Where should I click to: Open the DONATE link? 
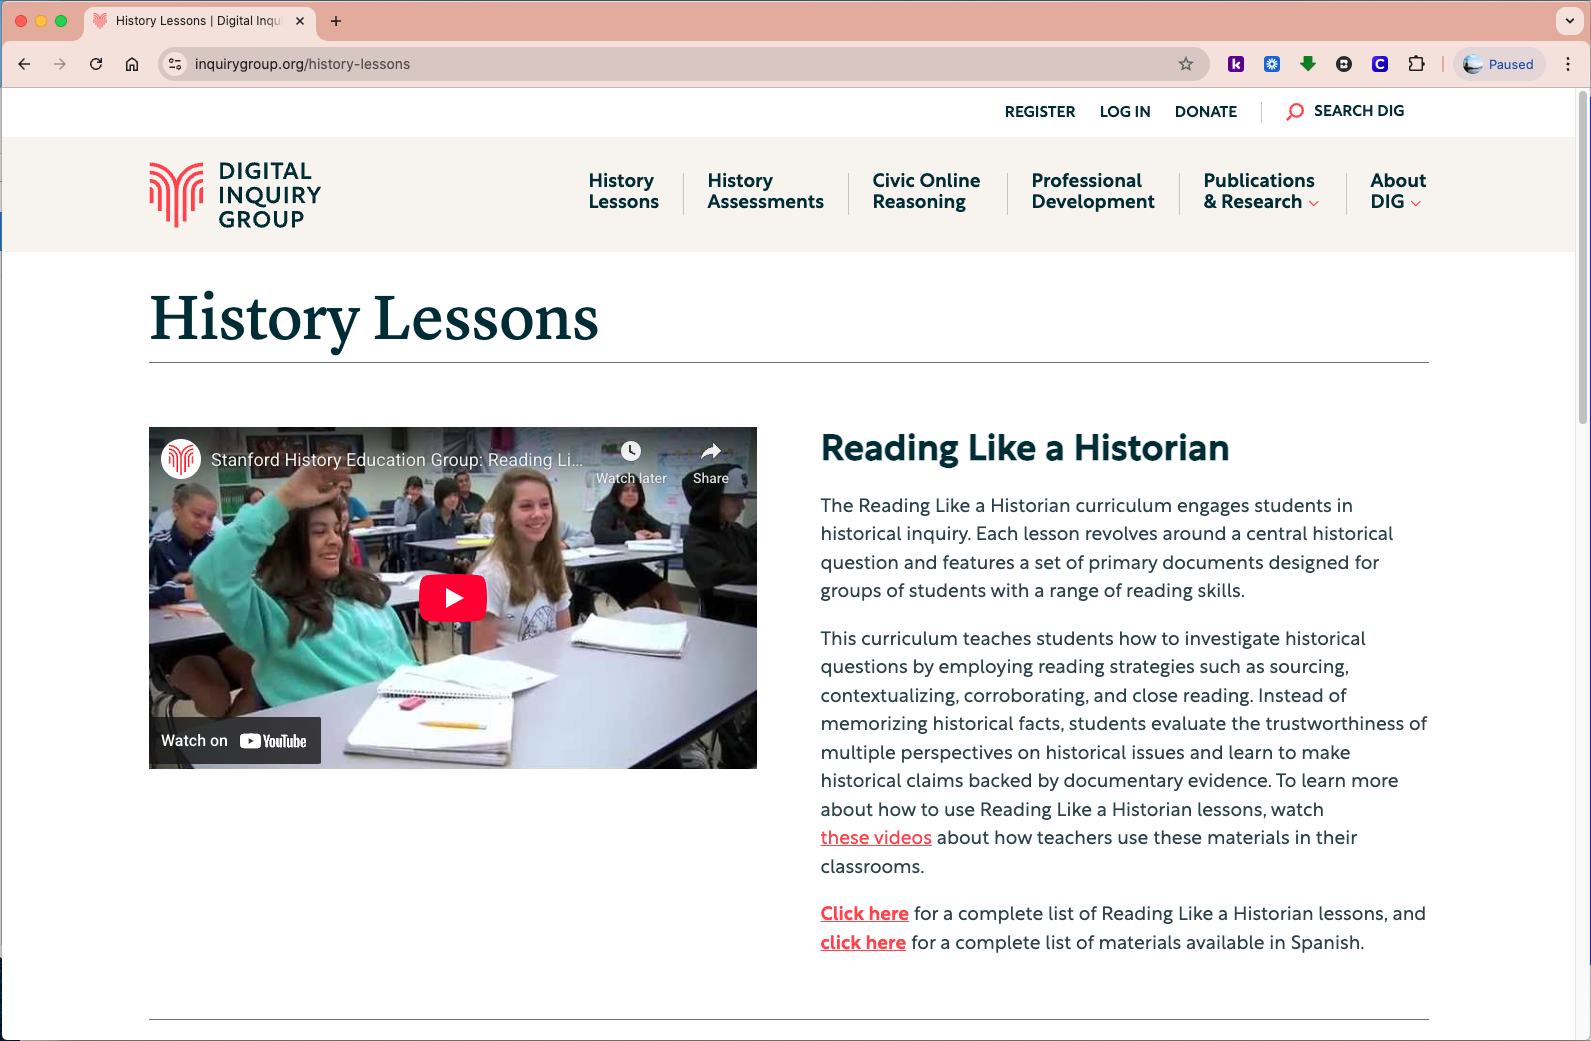click(x=1206, y=112)
